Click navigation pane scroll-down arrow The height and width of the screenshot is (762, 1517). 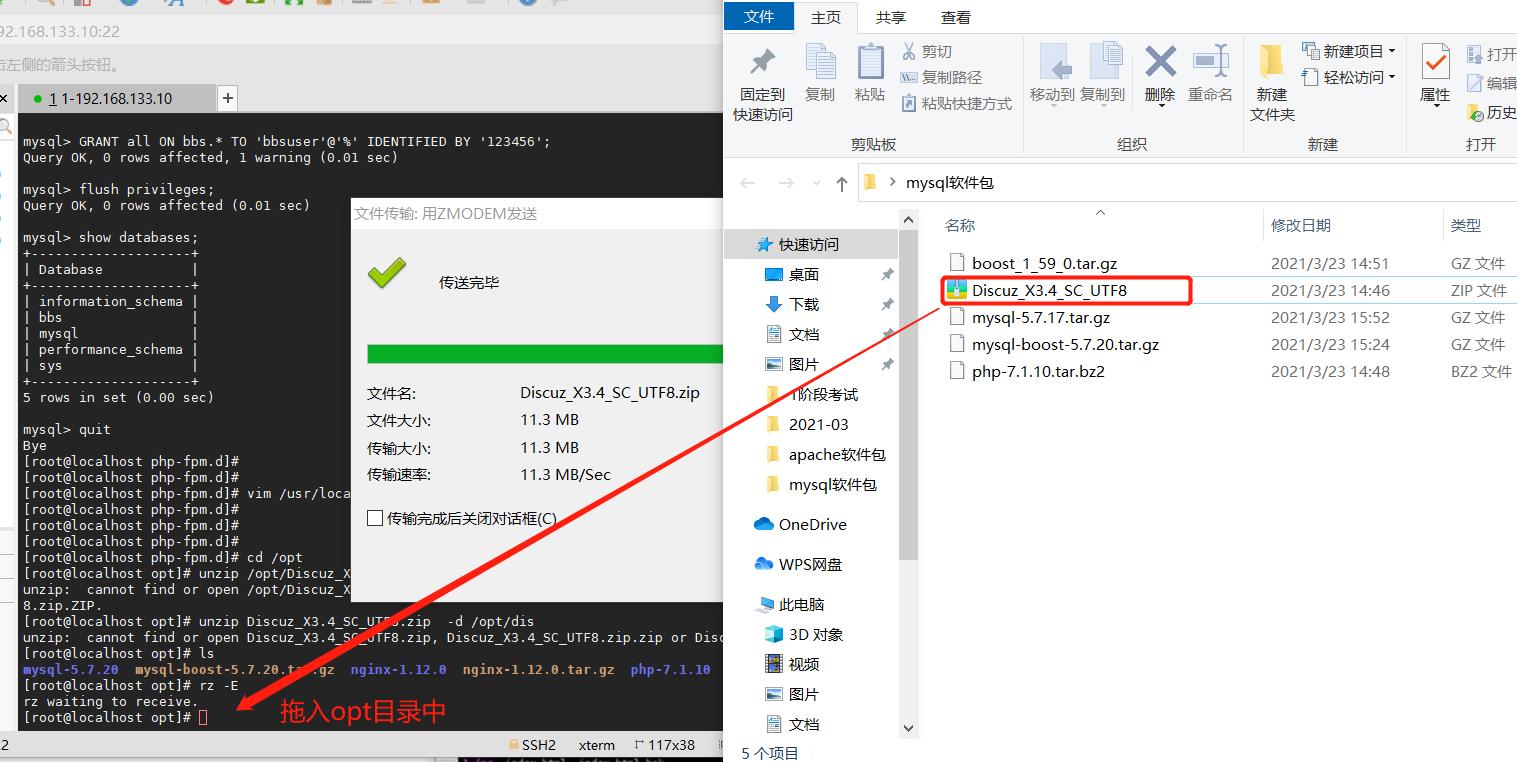point(908,729)
